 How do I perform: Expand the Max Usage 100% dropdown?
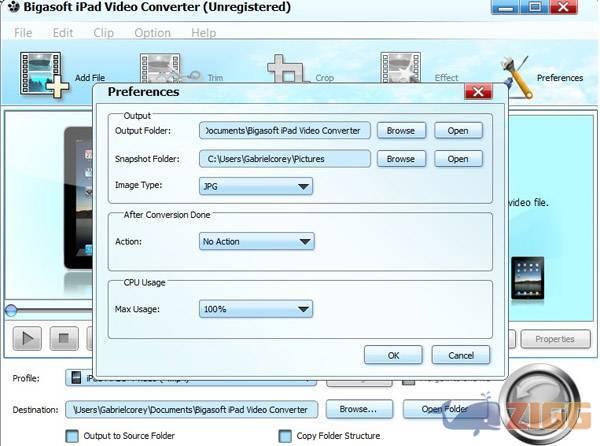256,309
